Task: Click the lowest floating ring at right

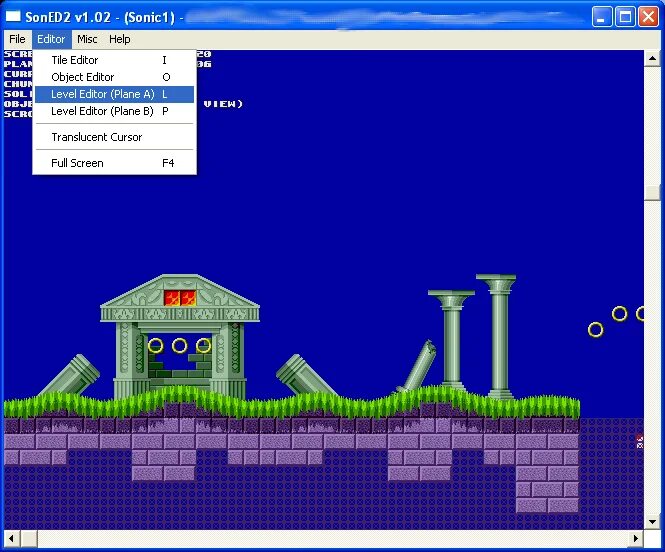Action: 595,329
